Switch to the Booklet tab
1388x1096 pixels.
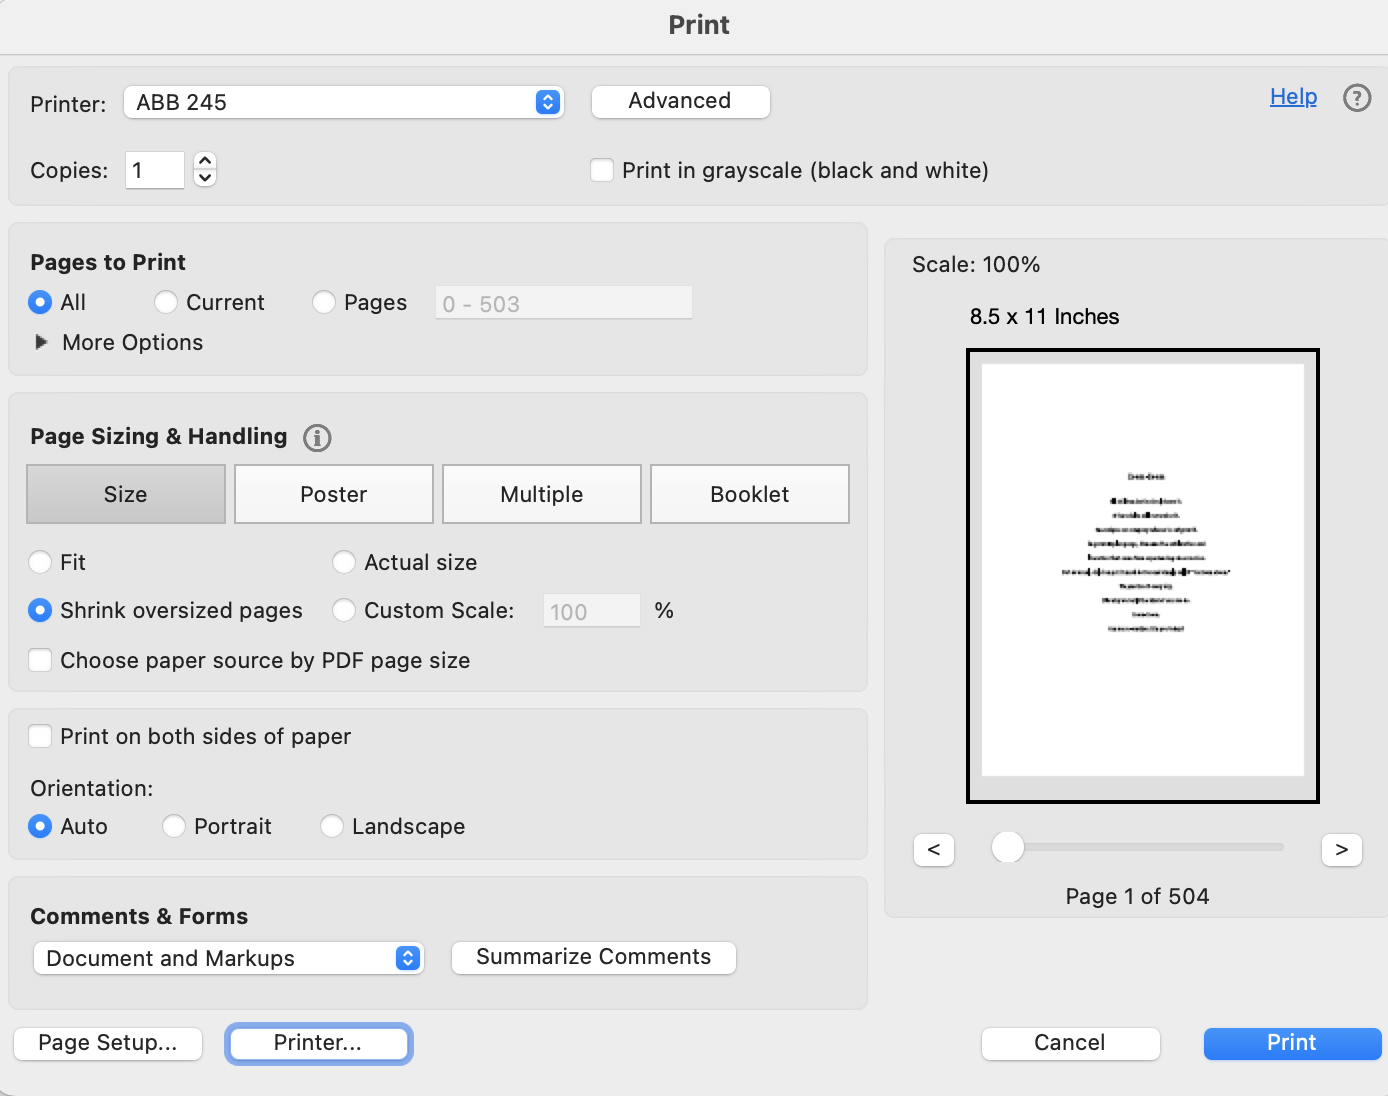click(749, 494)
